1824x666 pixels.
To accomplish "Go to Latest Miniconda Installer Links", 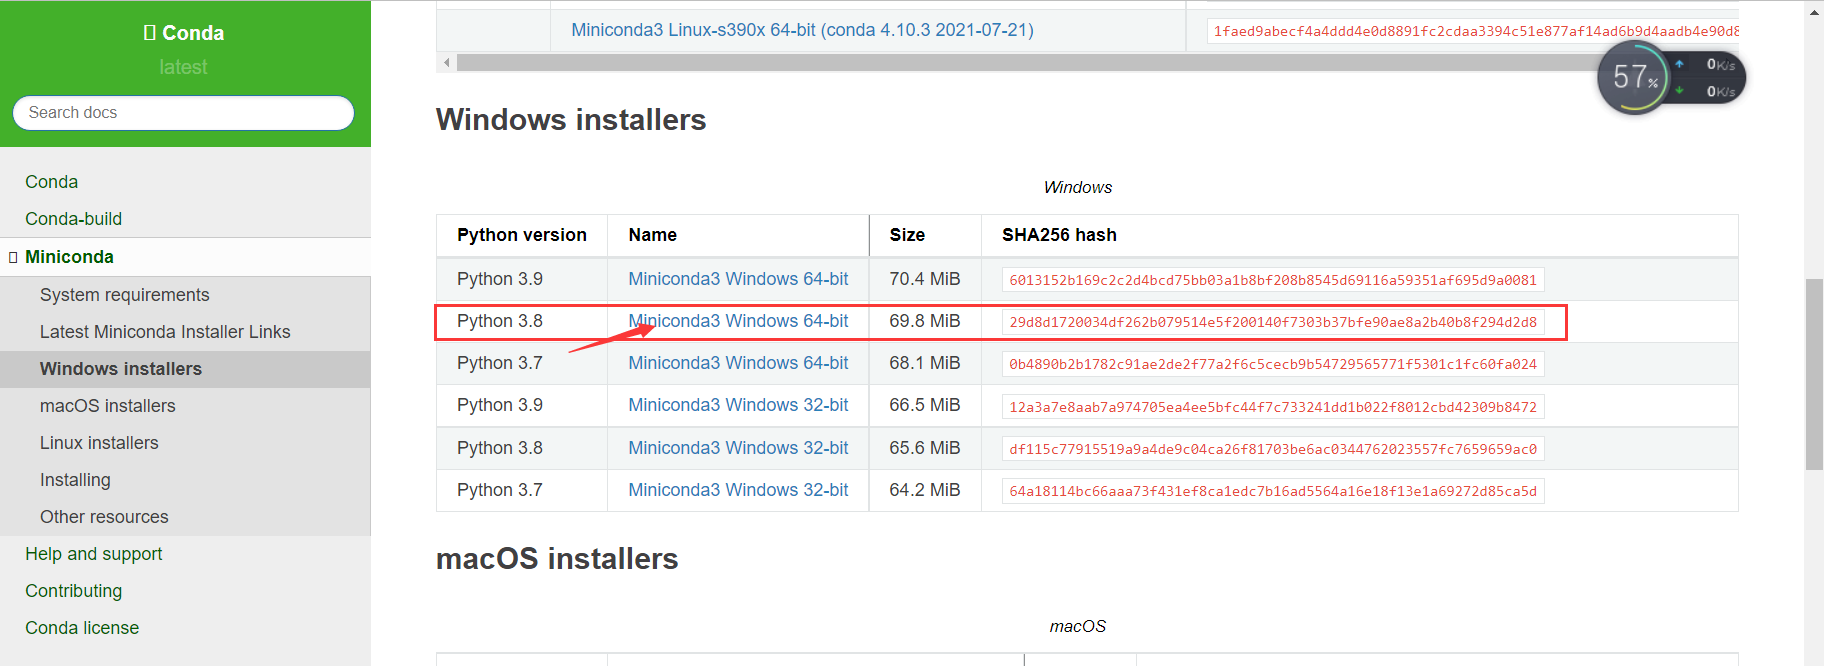I will pos(165,332).
